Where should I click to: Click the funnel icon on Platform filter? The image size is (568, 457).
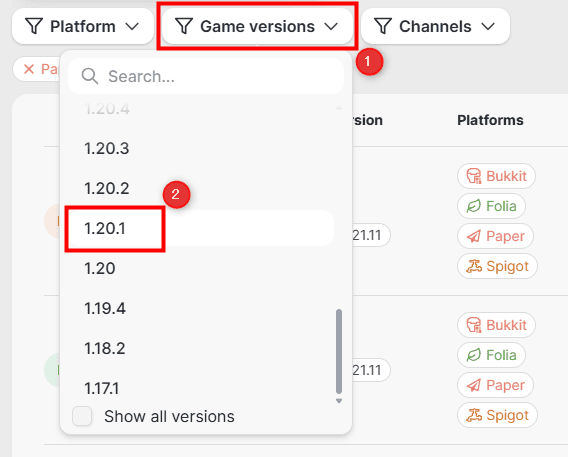point(34,26)
